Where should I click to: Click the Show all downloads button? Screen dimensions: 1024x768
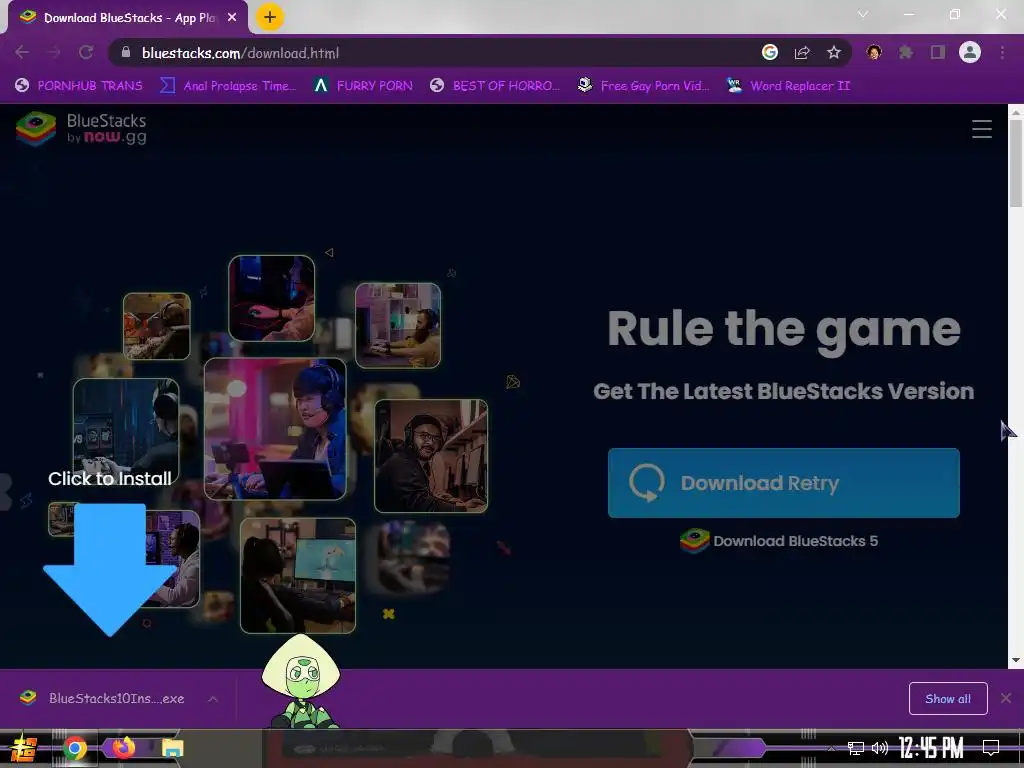click(x=948, y=699)
